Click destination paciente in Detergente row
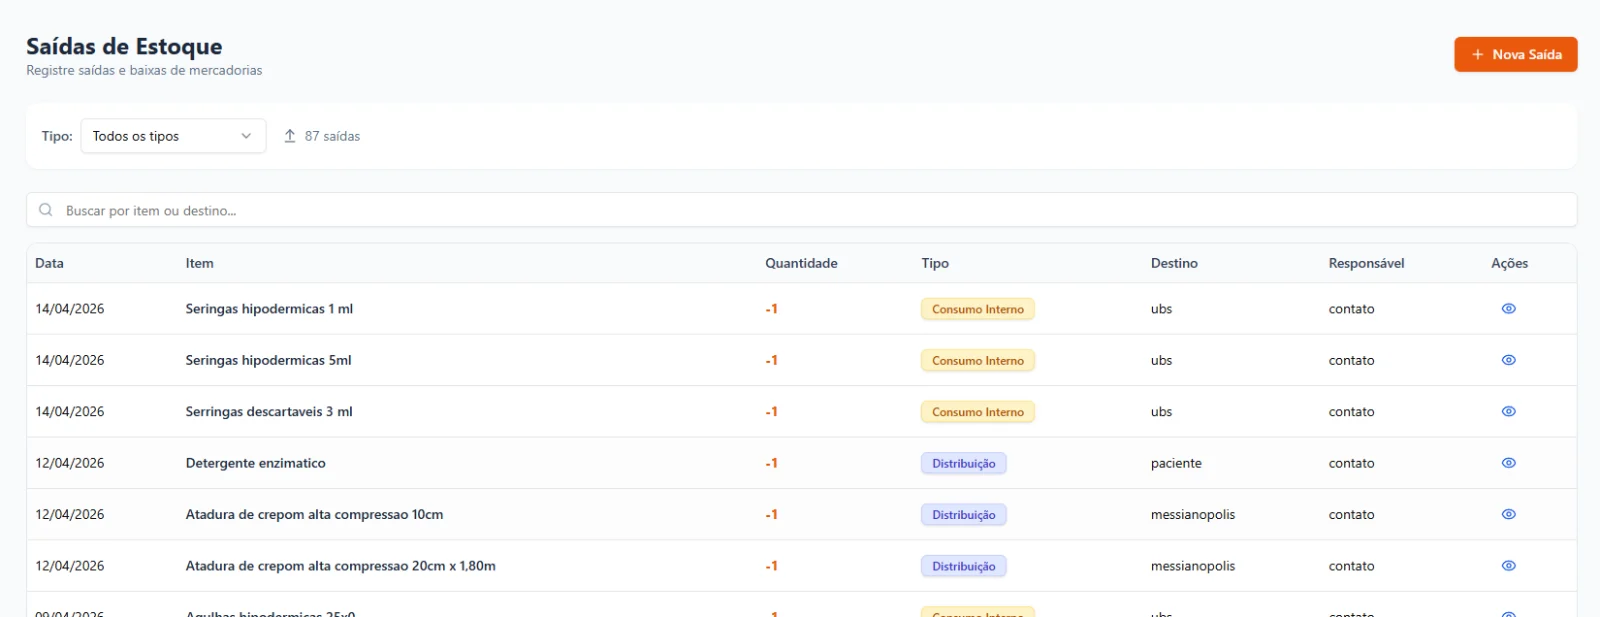Screen dimensions: 1600x617 [1176, 463]
